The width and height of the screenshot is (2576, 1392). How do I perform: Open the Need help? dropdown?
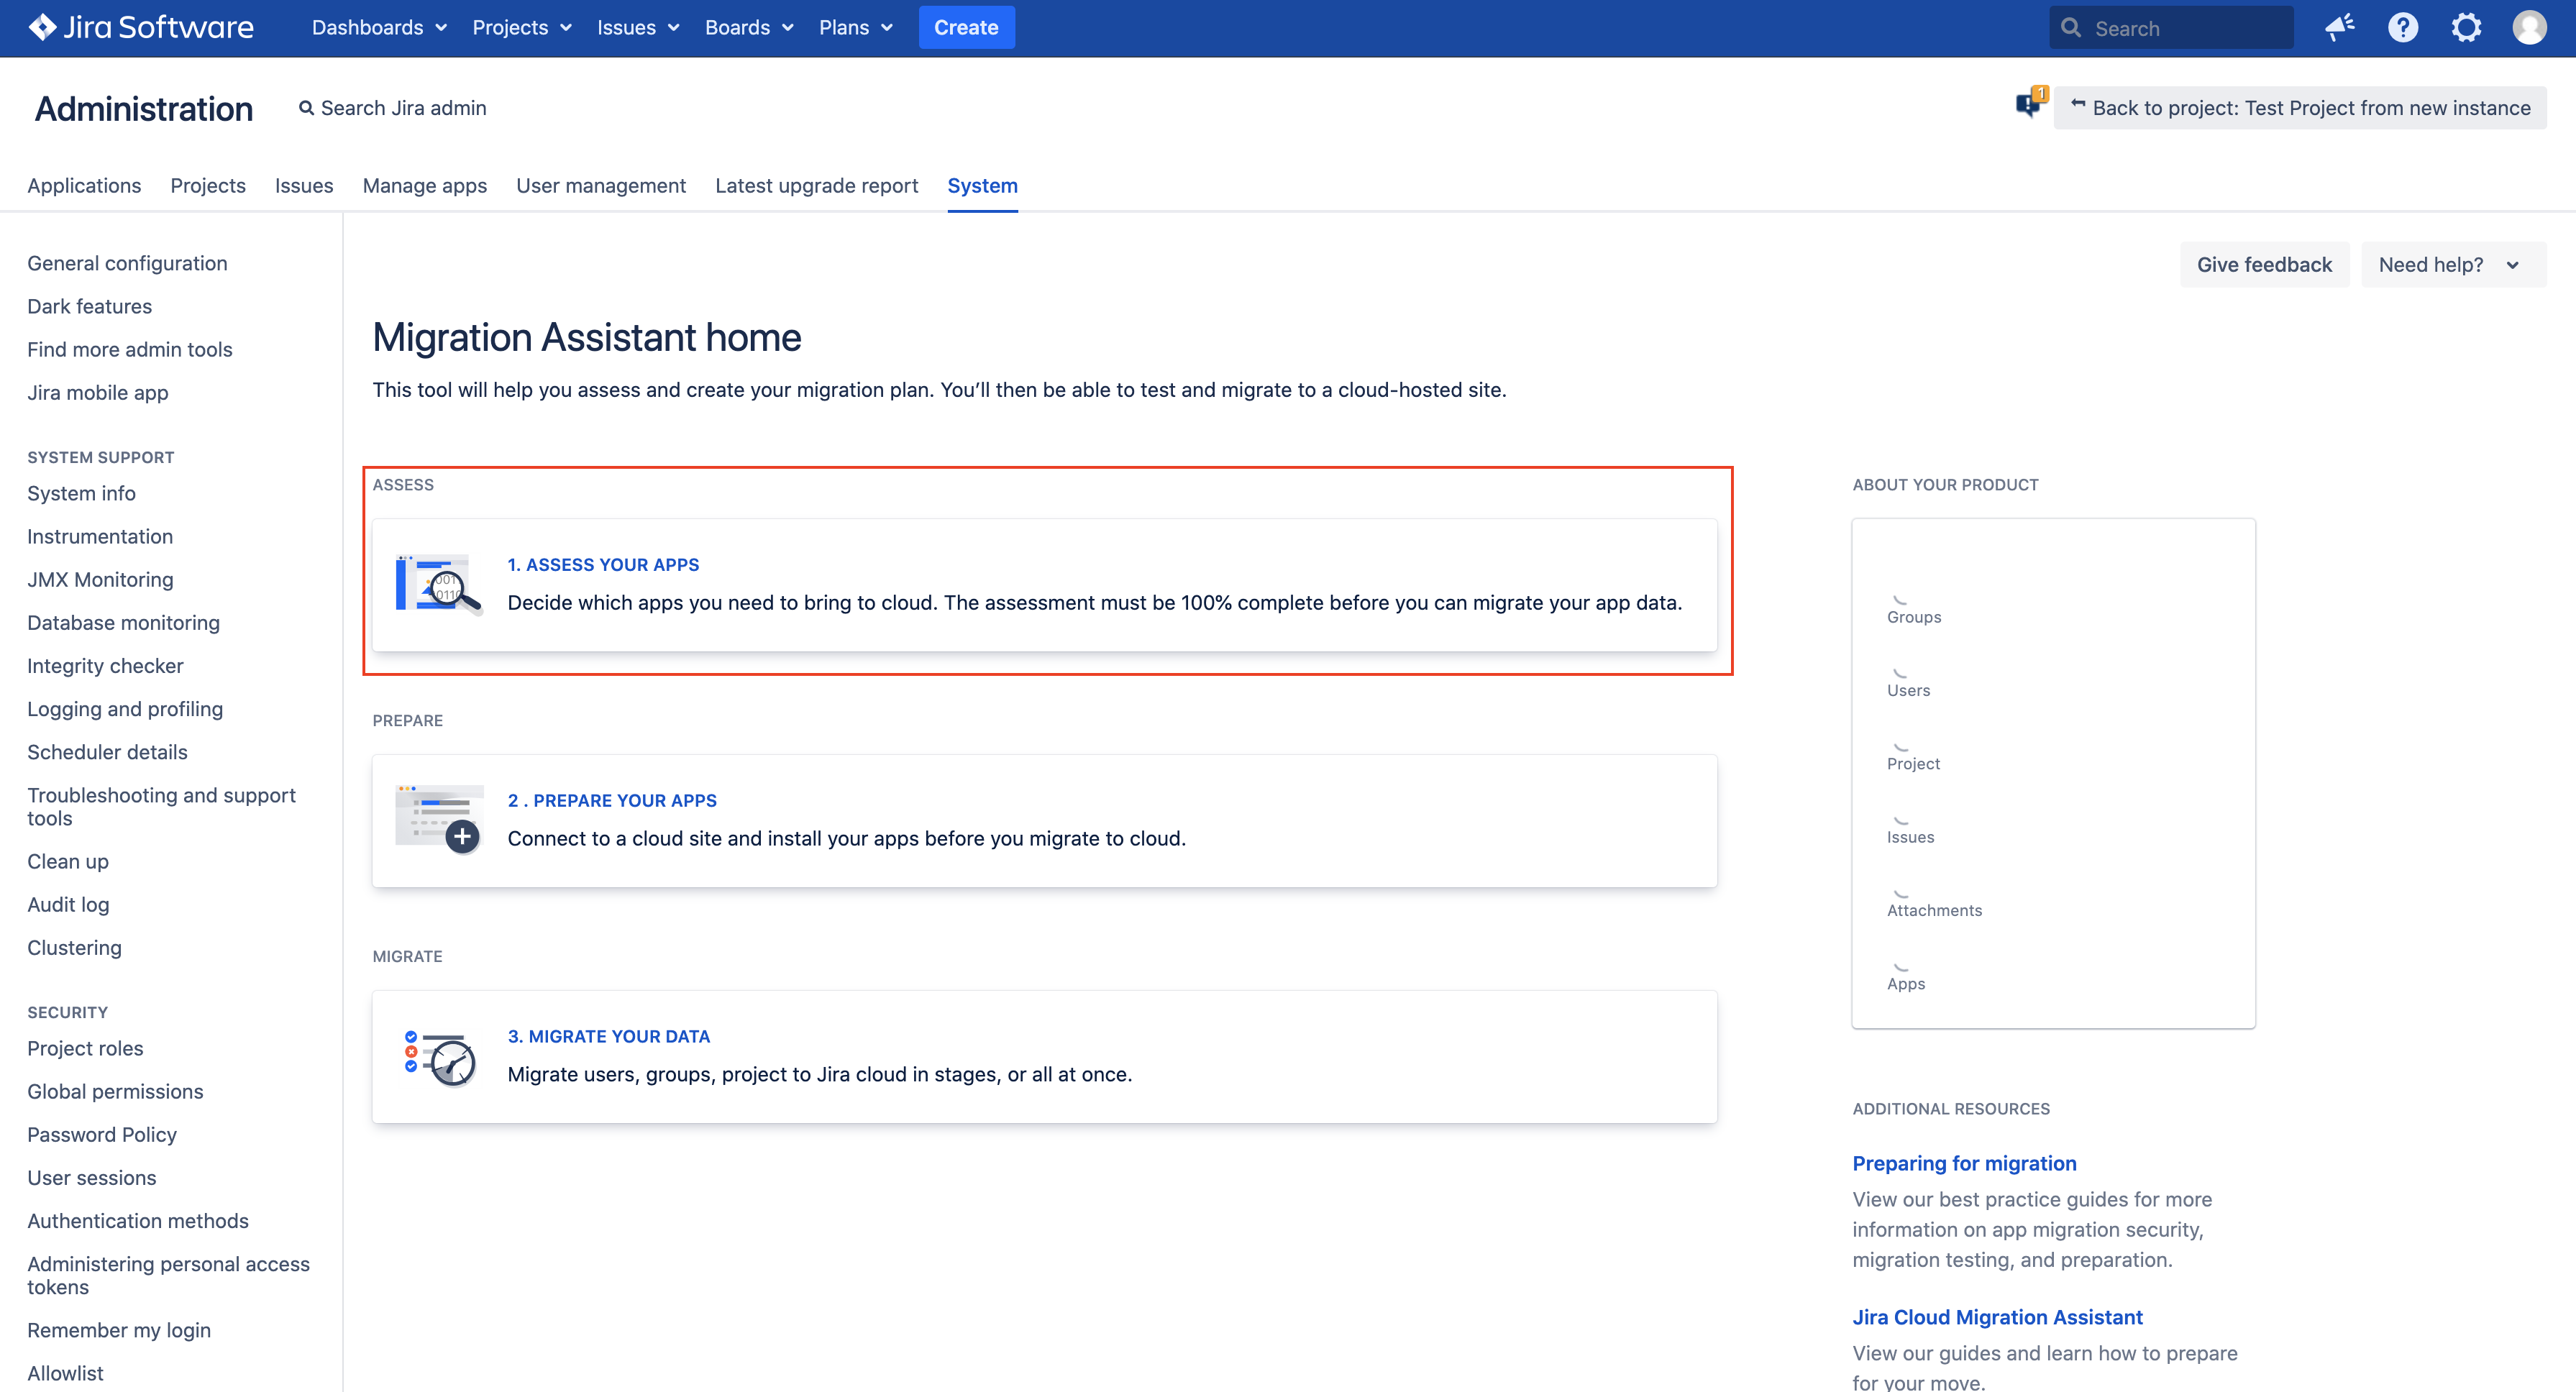tap(2451, 264)
